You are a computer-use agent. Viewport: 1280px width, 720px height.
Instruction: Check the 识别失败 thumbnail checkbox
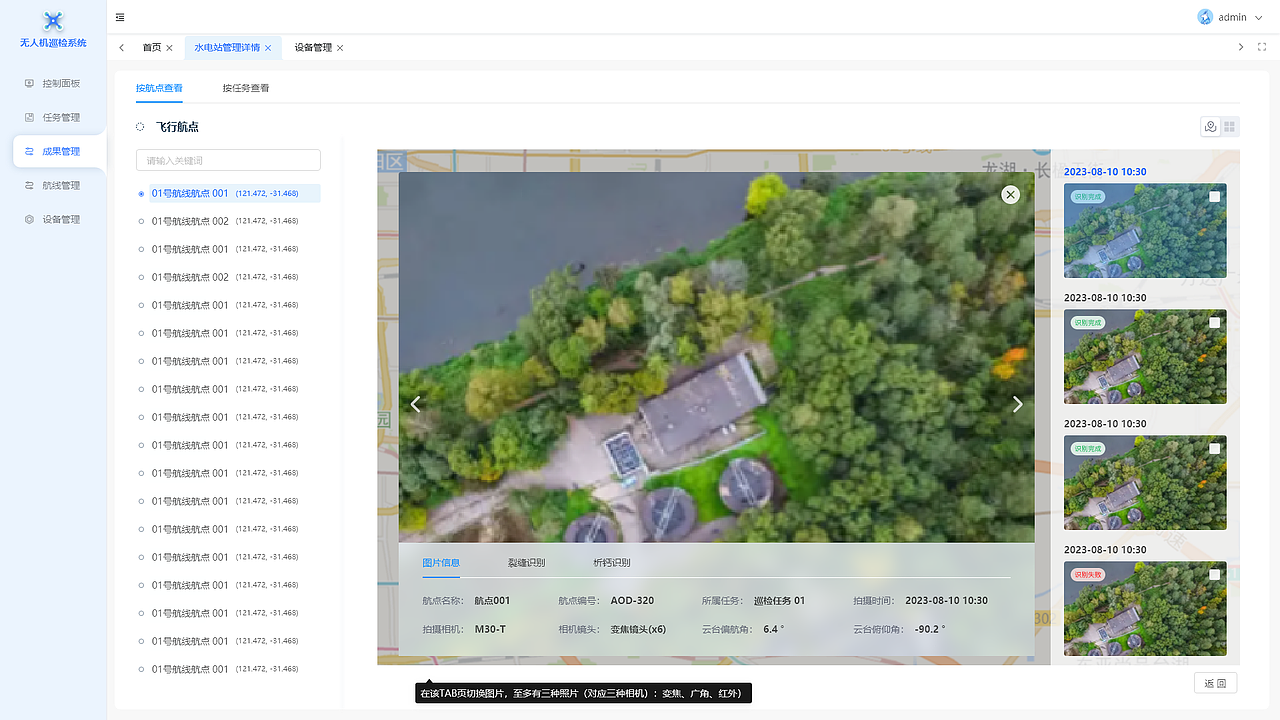pyautogui.click(x=1214, y=575)
